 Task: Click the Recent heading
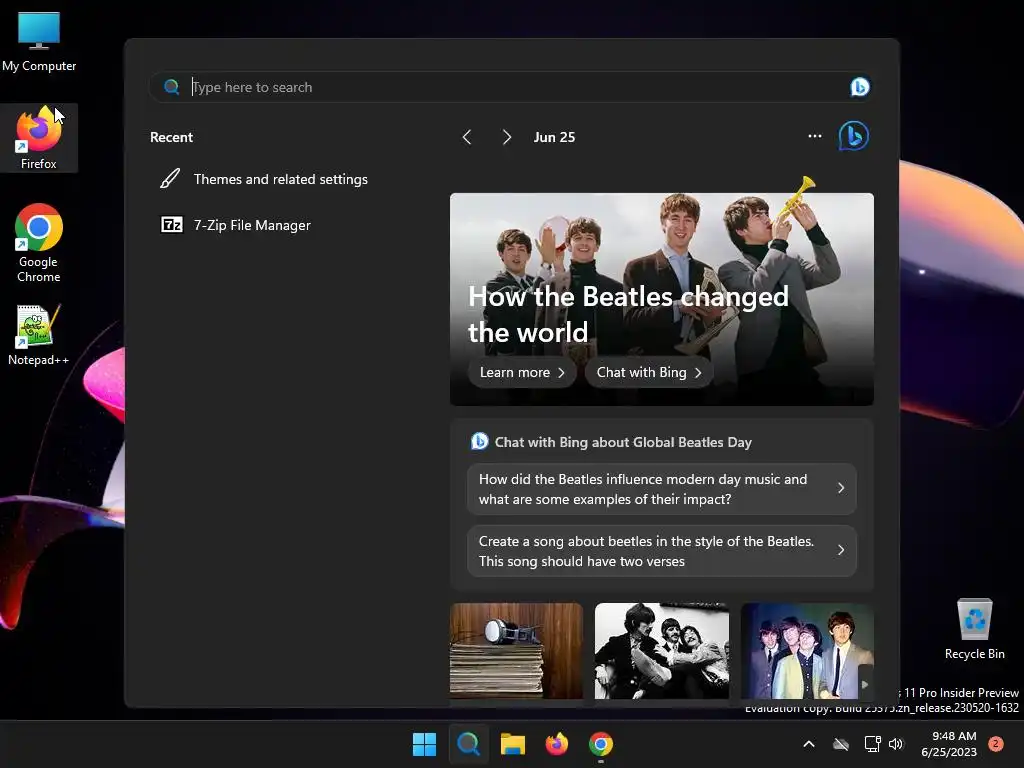(x=172, y=137)
